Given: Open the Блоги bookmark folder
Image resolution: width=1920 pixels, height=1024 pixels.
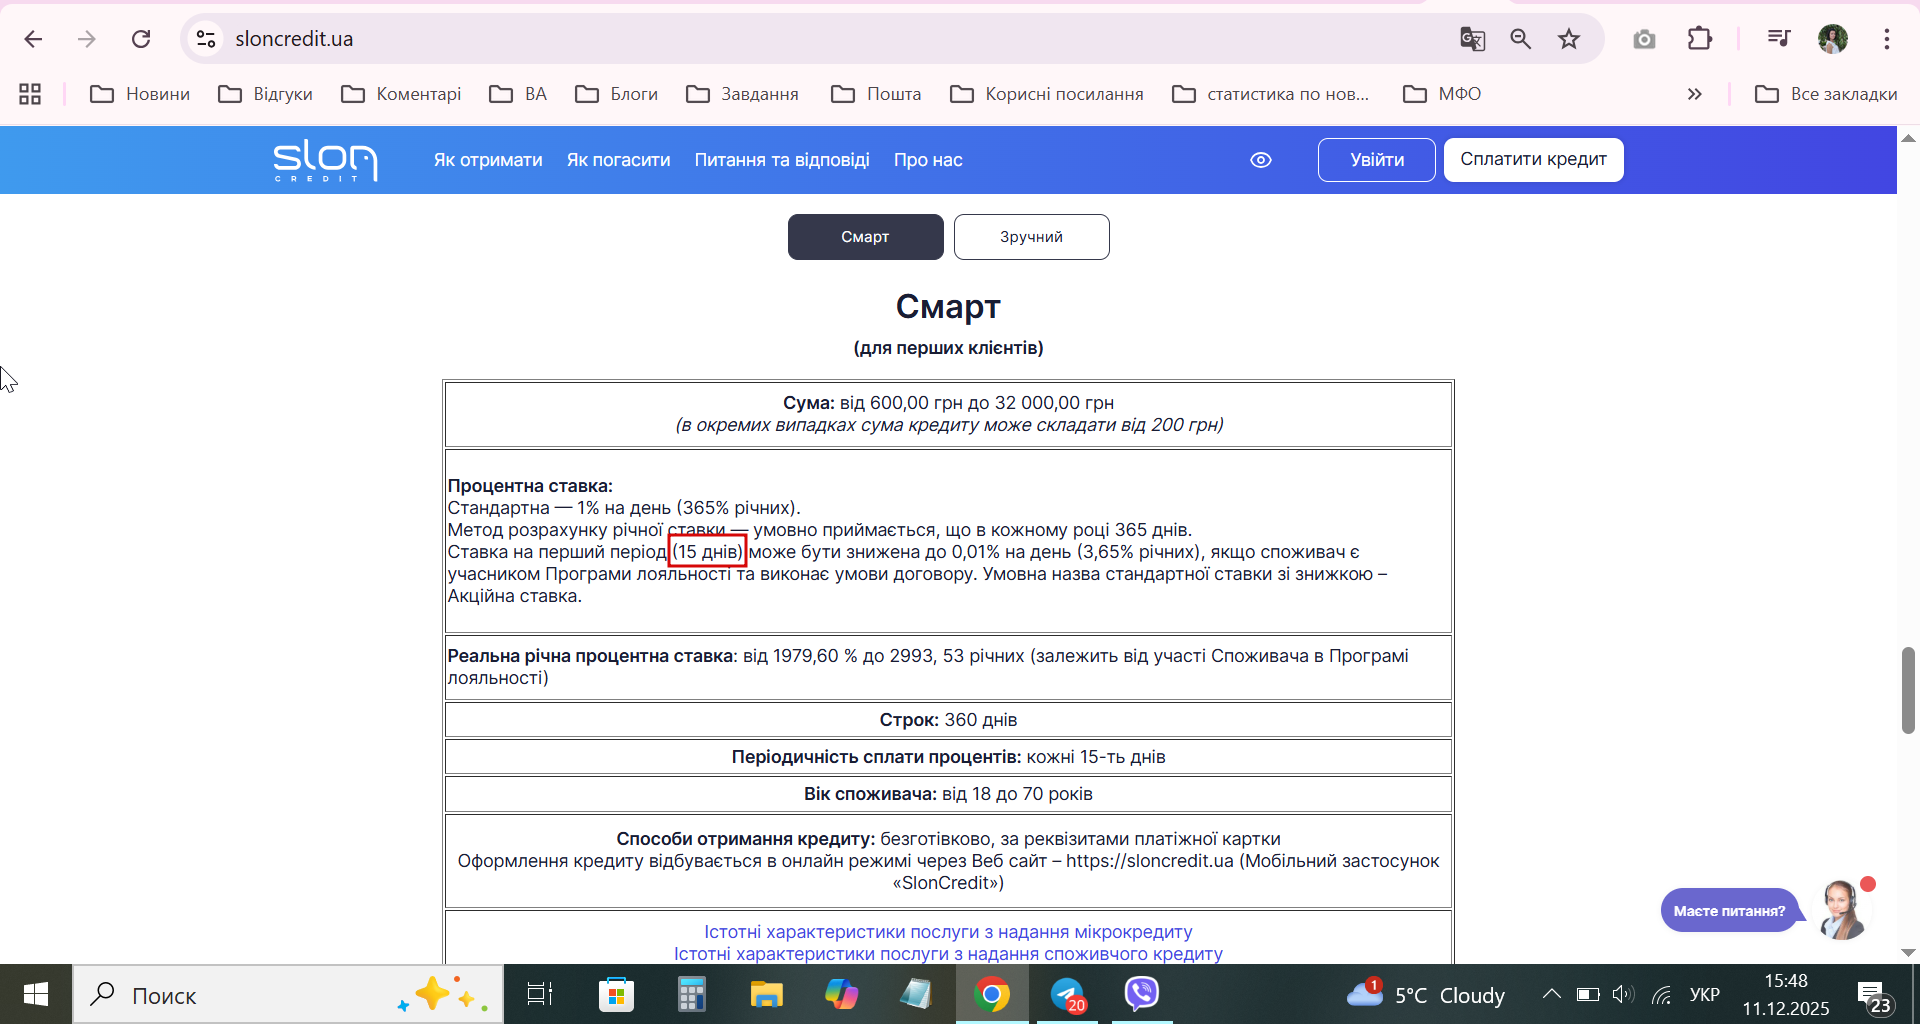Looking at the screenshot, I should pos(616,94).
